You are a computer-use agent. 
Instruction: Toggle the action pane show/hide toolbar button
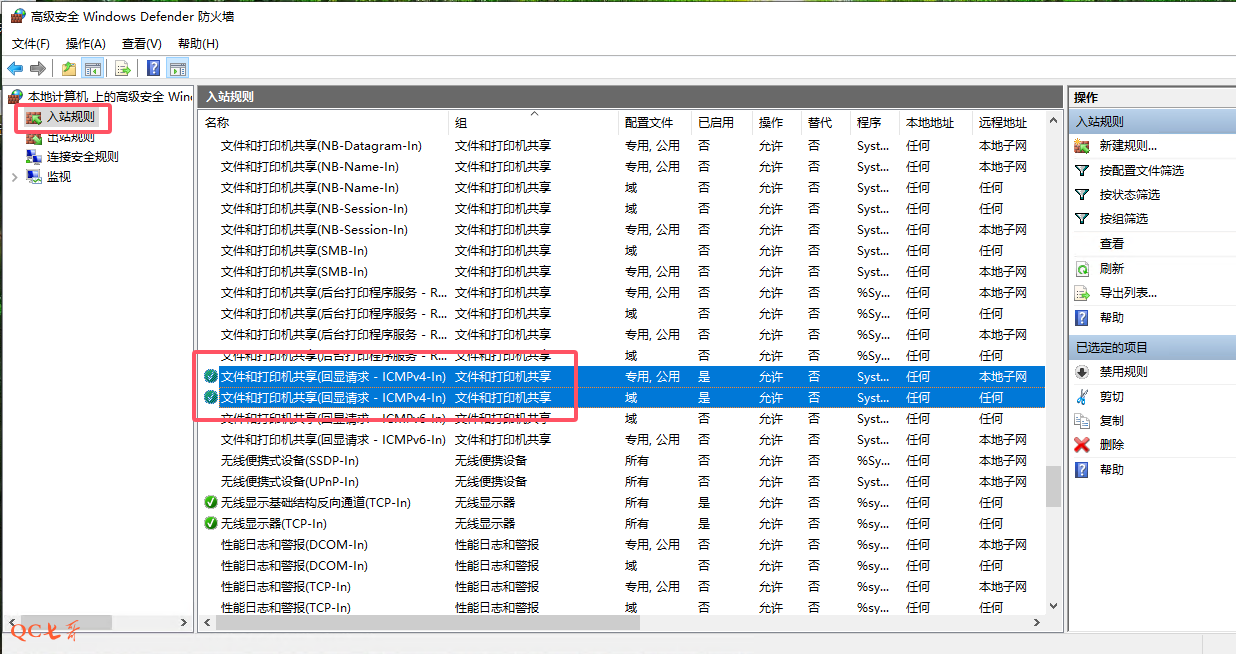178,68
